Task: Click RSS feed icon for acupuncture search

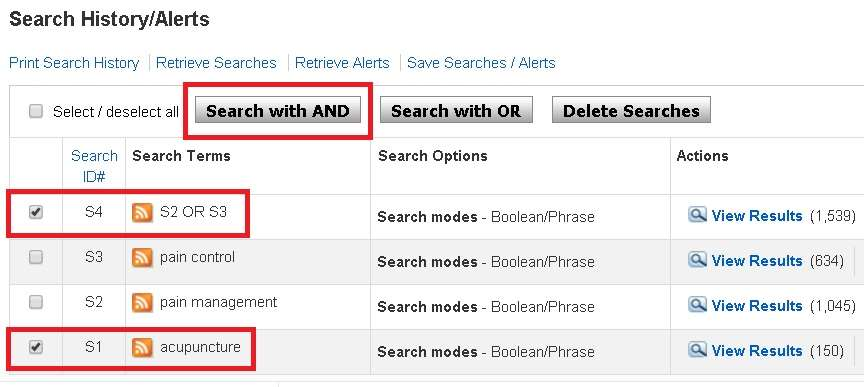Action: [x=142, y=348]
